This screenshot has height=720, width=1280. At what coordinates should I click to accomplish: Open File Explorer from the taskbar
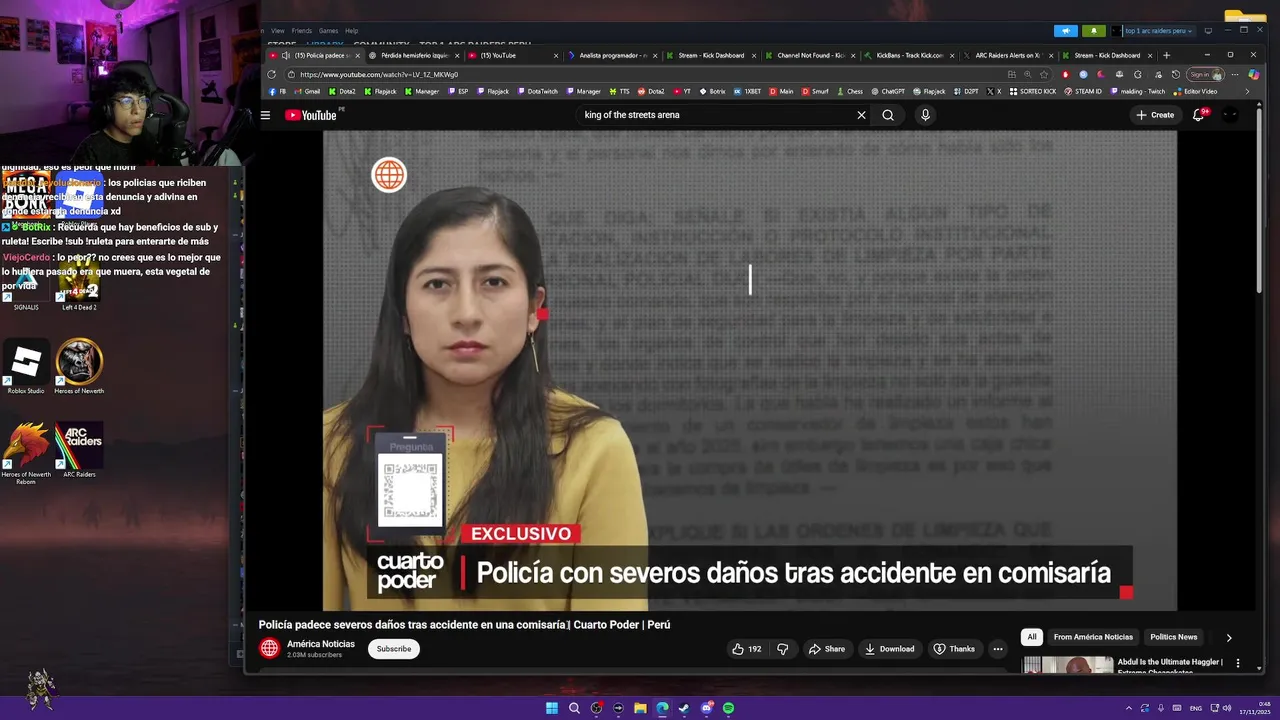click(x=640, y=708)
